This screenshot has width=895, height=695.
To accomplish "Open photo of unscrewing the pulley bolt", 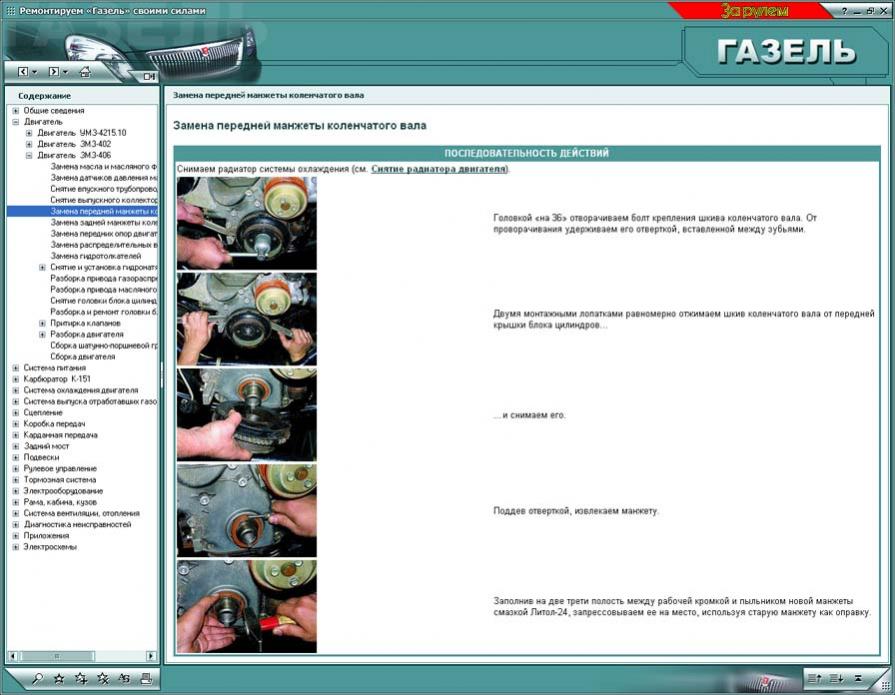I will [247, 223].
